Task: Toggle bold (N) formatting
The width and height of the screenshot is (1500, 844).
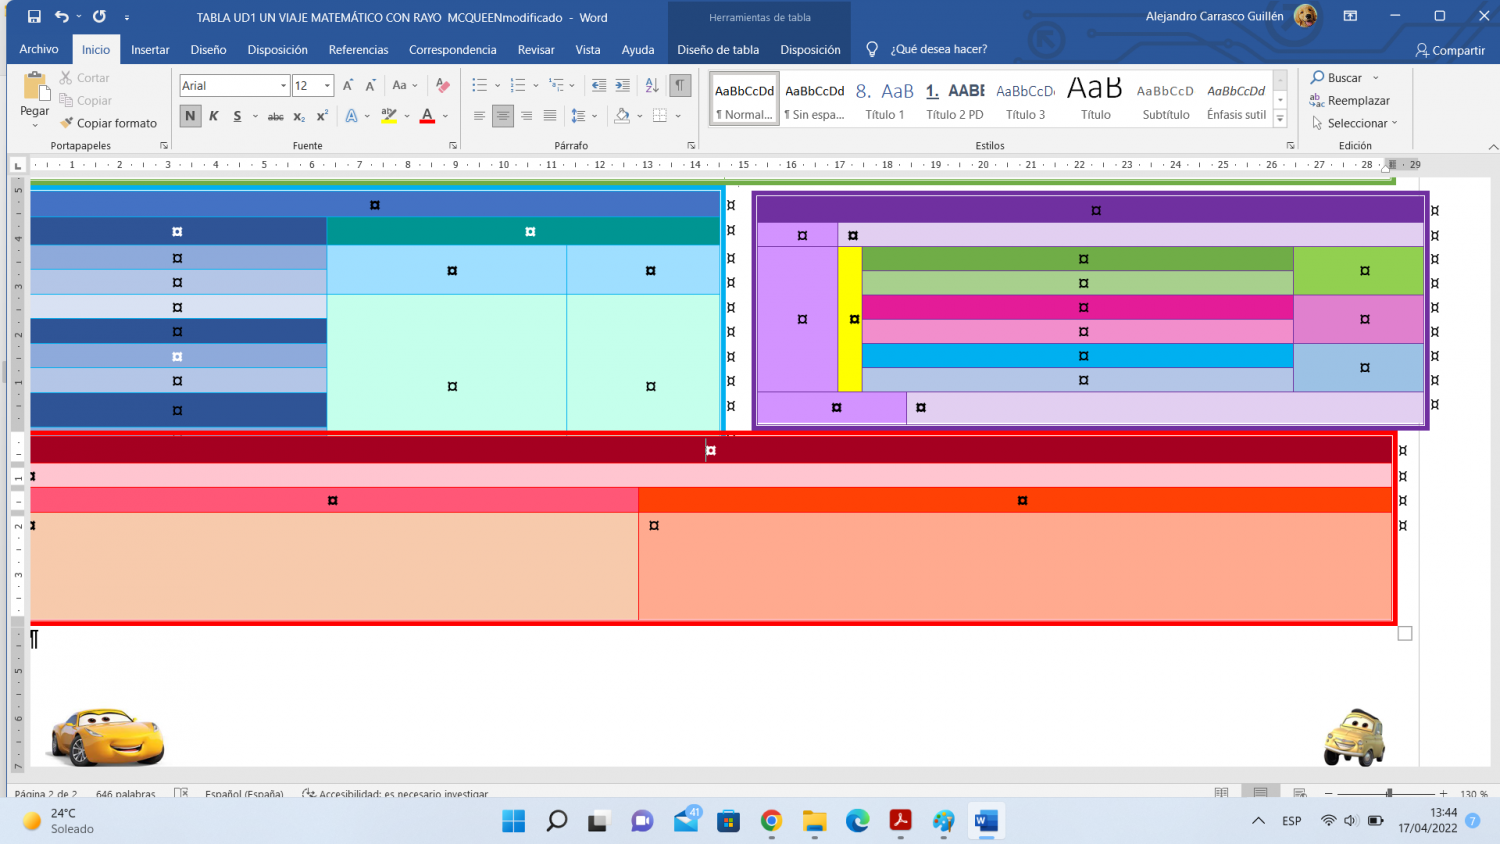Action: point(190,116)
